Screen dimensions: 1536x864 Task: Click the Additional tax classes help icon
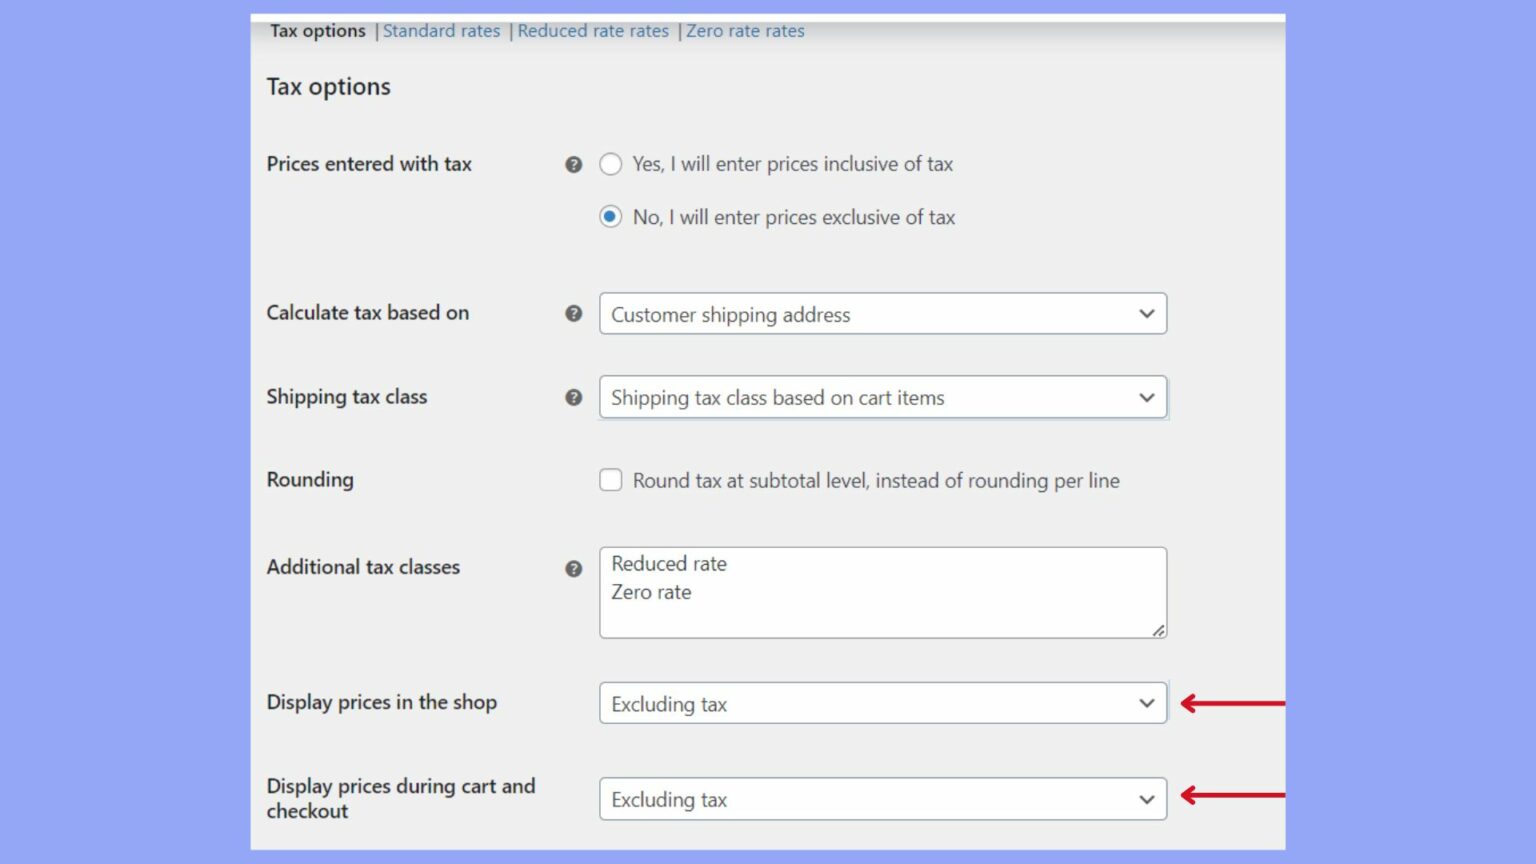click(573, 568)
